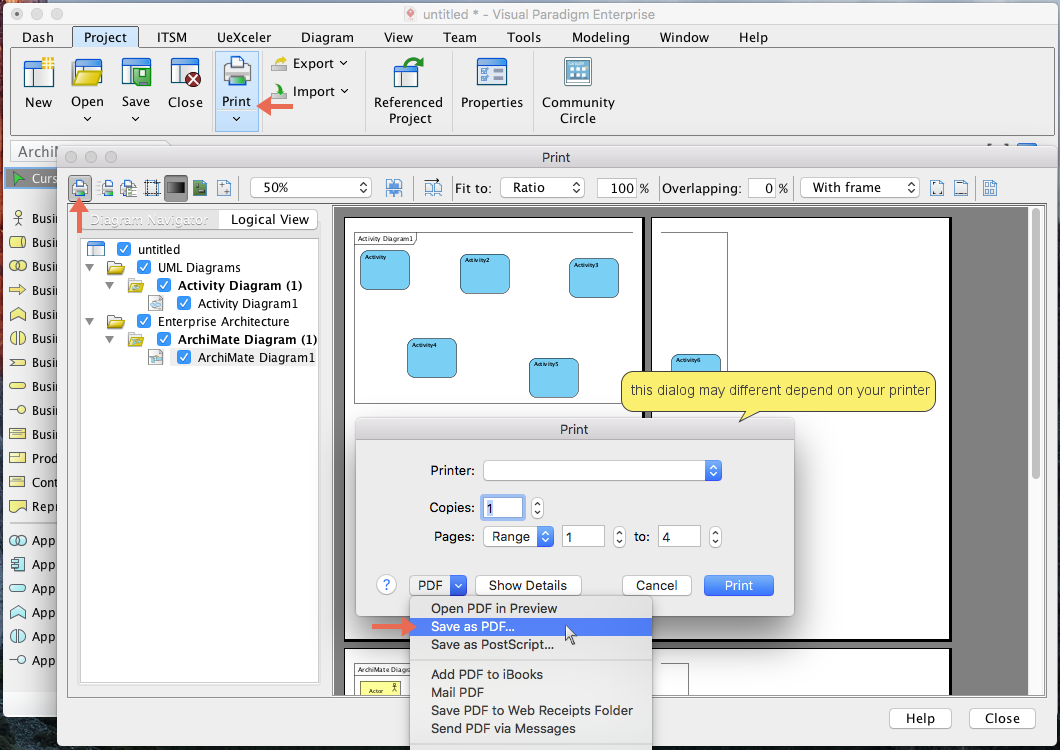1060x750 pixels.
Task: Open Community Circle from the ribbon
Action: pyautogui.click(x=578, y=91)
